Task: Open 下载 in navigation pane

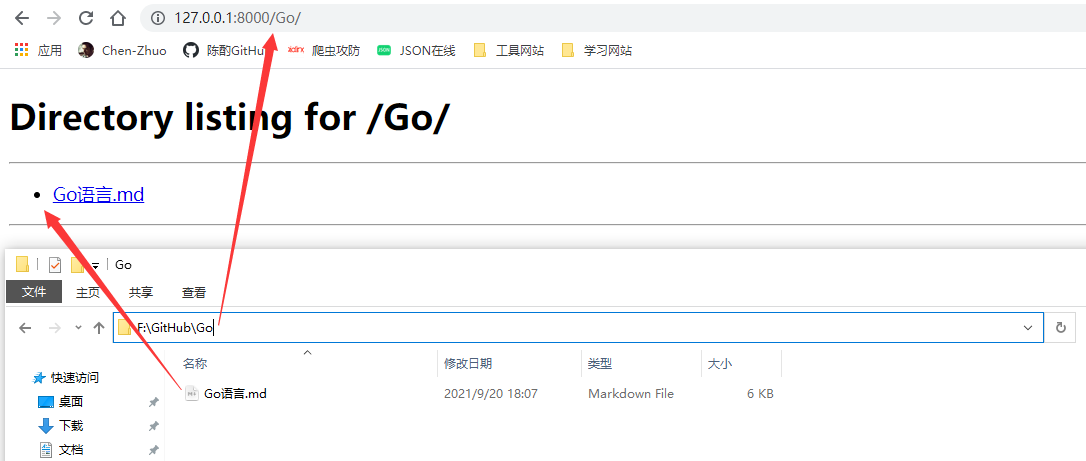Action: (60, 426)
